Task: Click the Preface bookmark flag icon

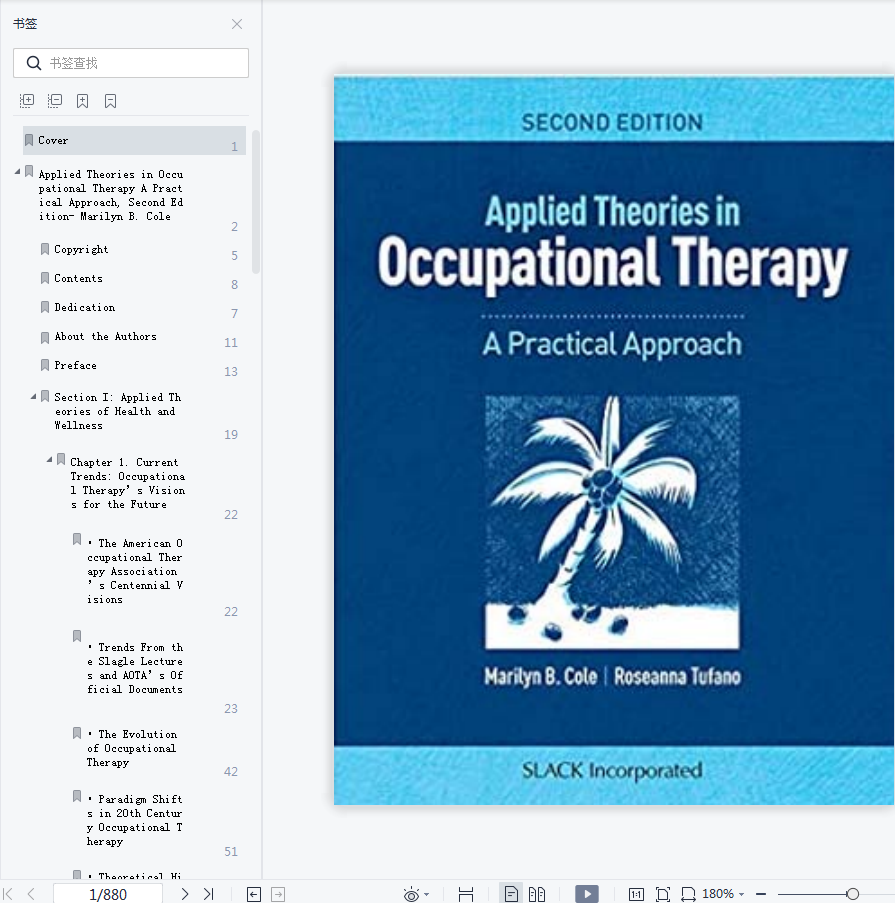Action: [45, 365]
